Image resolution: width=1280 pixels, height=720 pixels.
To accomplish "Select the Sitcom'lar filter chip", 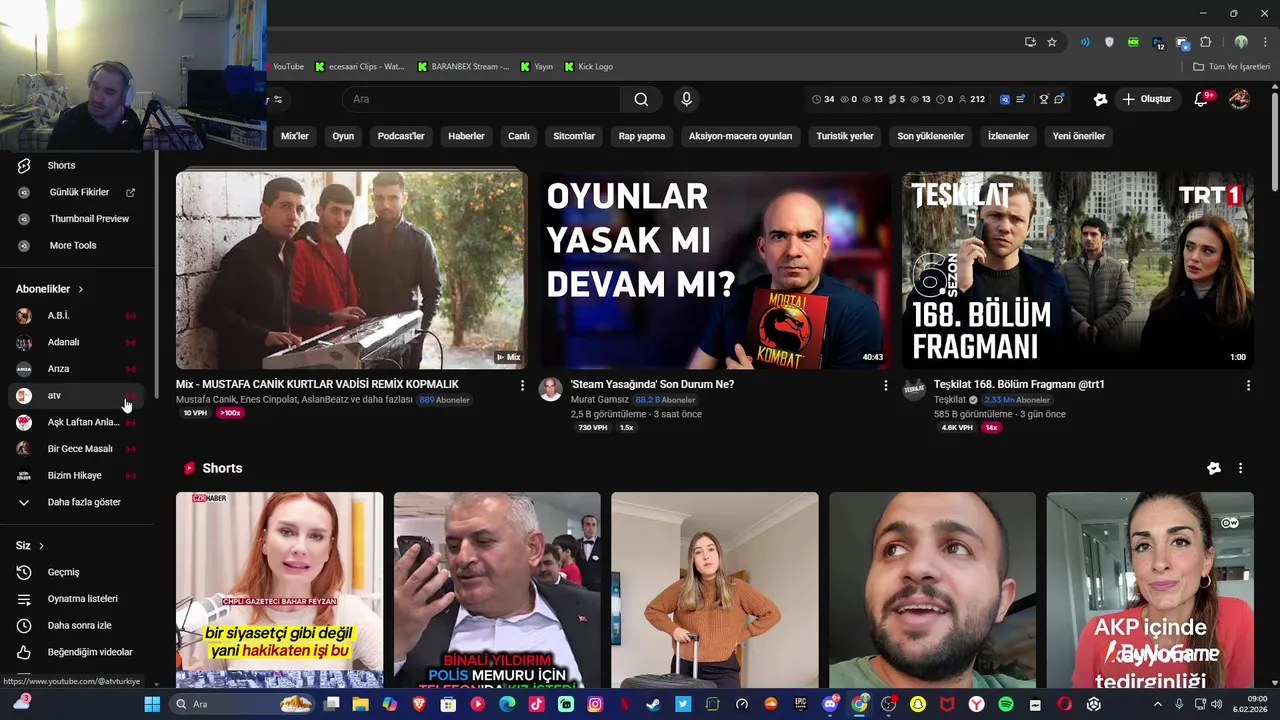I will pos(574,136).
